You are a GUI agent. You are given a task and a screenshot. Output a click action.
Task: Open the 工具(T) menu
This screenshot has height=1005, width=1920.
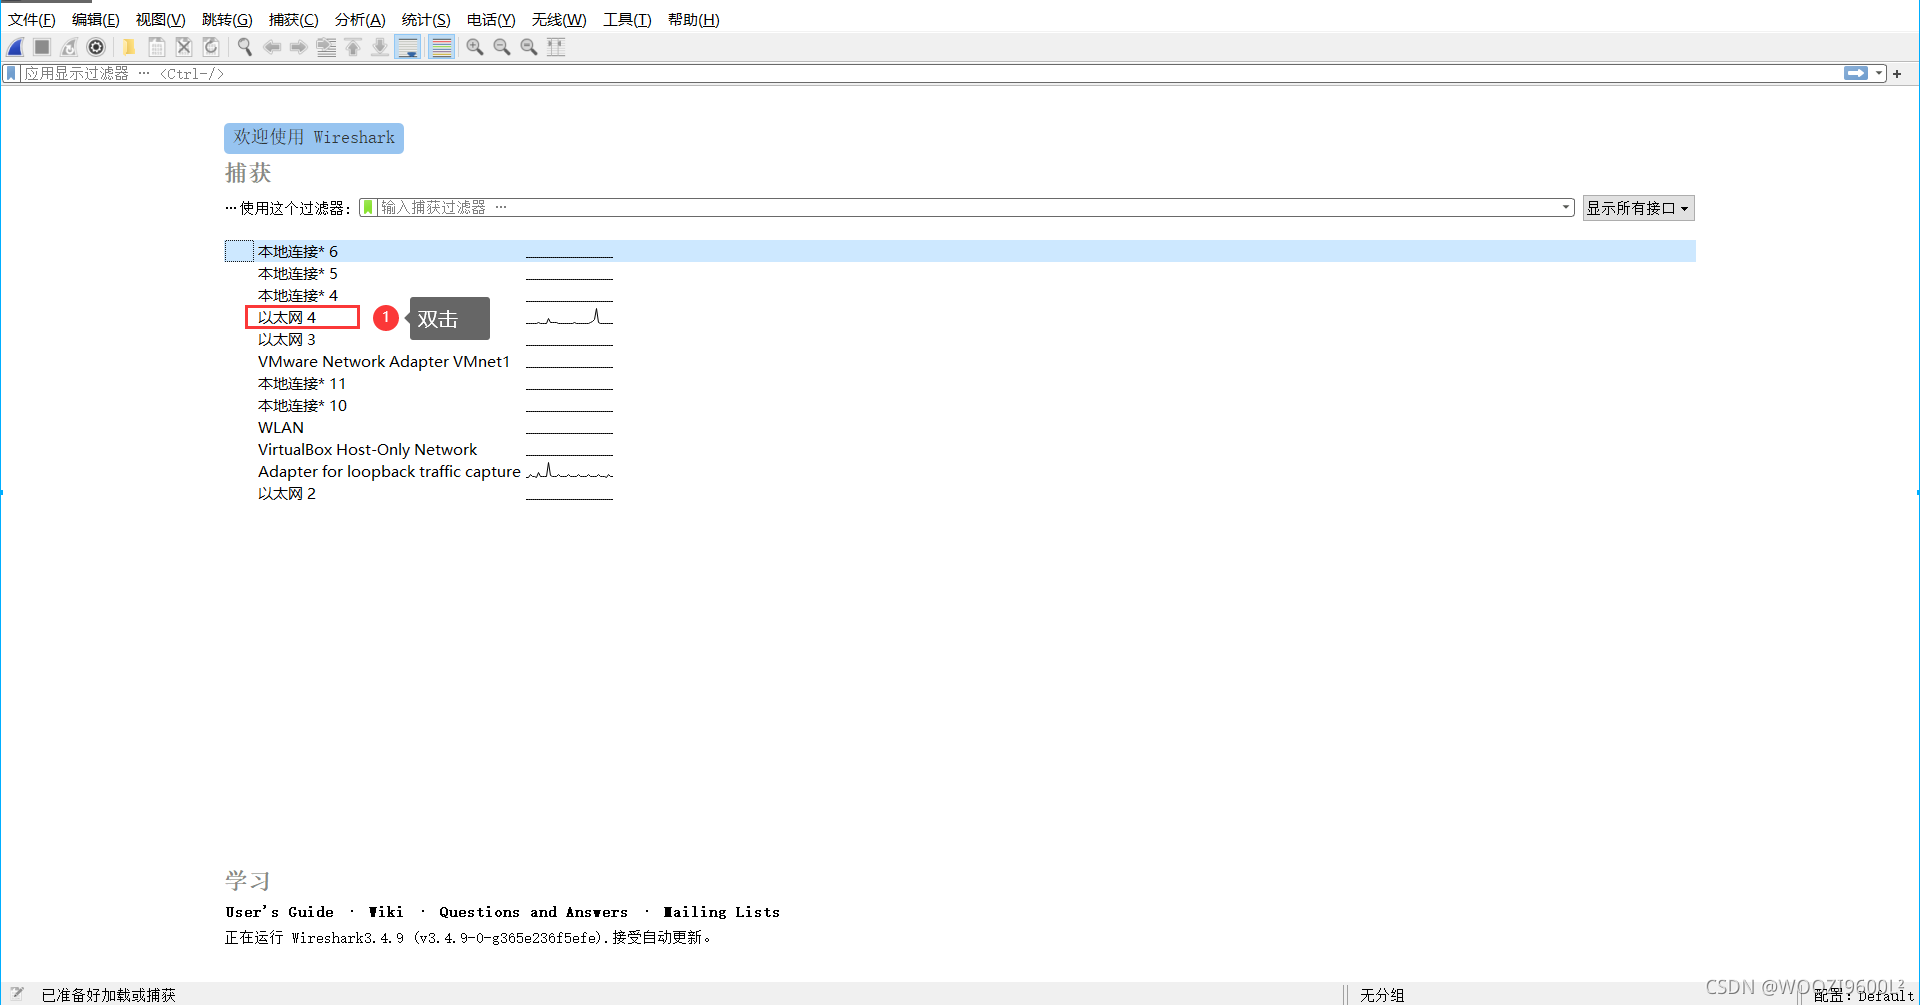(627, 20)
